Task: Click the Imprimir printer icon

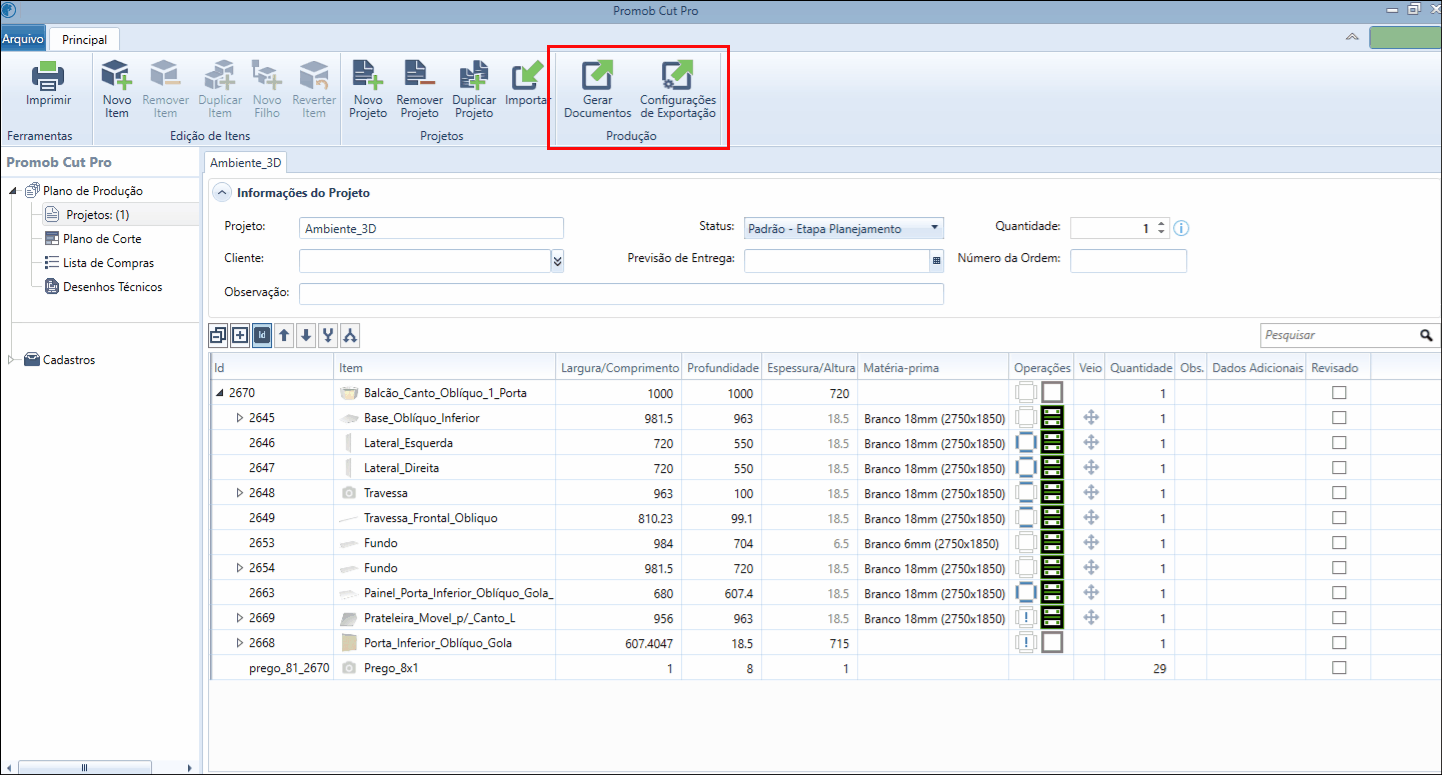Action: pyautogui.click(x=48, y=76)
